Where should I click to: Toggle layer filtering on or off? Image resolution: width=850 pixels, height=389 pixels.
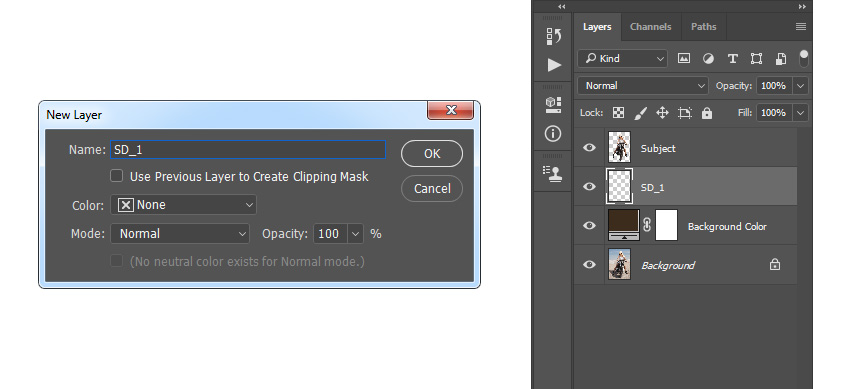[x=804, y=59]
